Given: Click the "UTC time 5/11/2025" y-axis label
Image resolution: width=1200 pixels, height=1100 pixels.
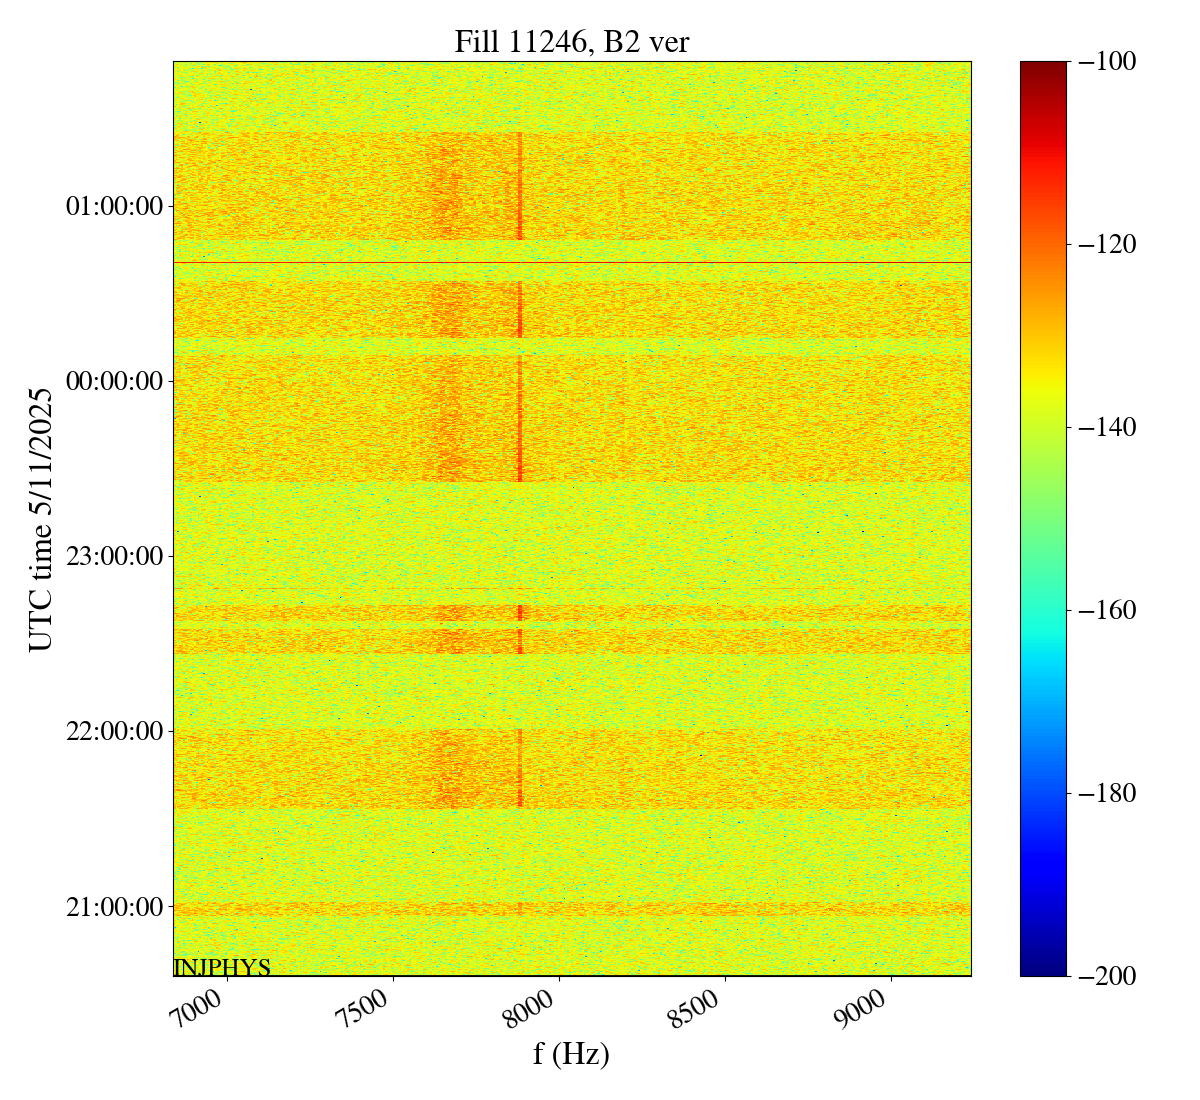Looking at the screenshot, I should pos(41,518).
